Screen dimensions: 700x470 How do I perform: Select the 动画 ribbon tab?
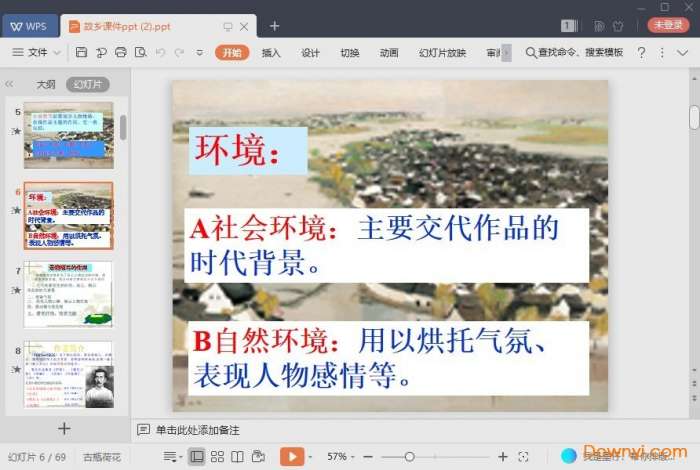389,53
